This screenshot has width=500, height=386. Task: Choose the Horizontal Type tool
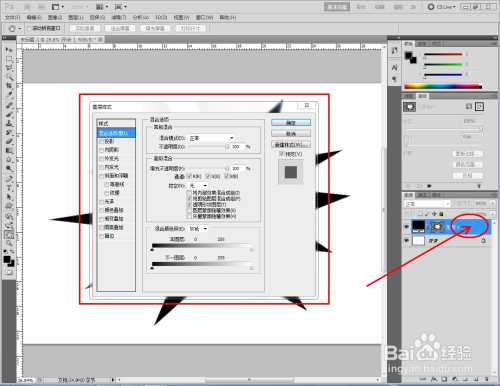click(x=9, y=188)
